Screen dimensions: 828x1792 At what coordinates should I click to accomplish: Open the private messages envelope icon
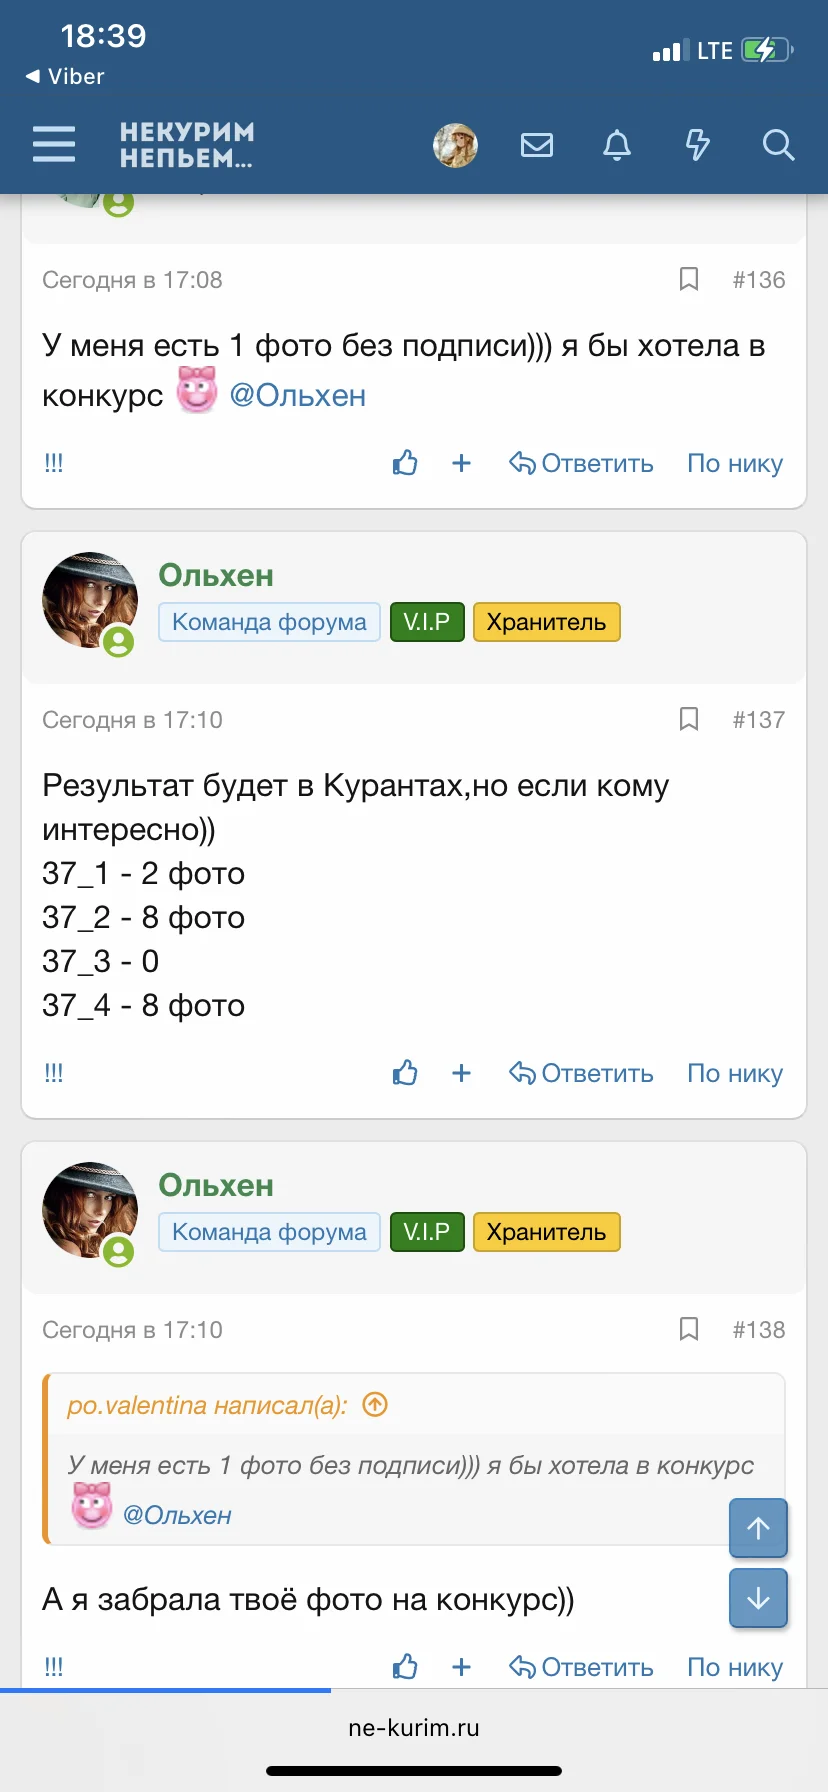pyautogui.click(x=537, y=144)
